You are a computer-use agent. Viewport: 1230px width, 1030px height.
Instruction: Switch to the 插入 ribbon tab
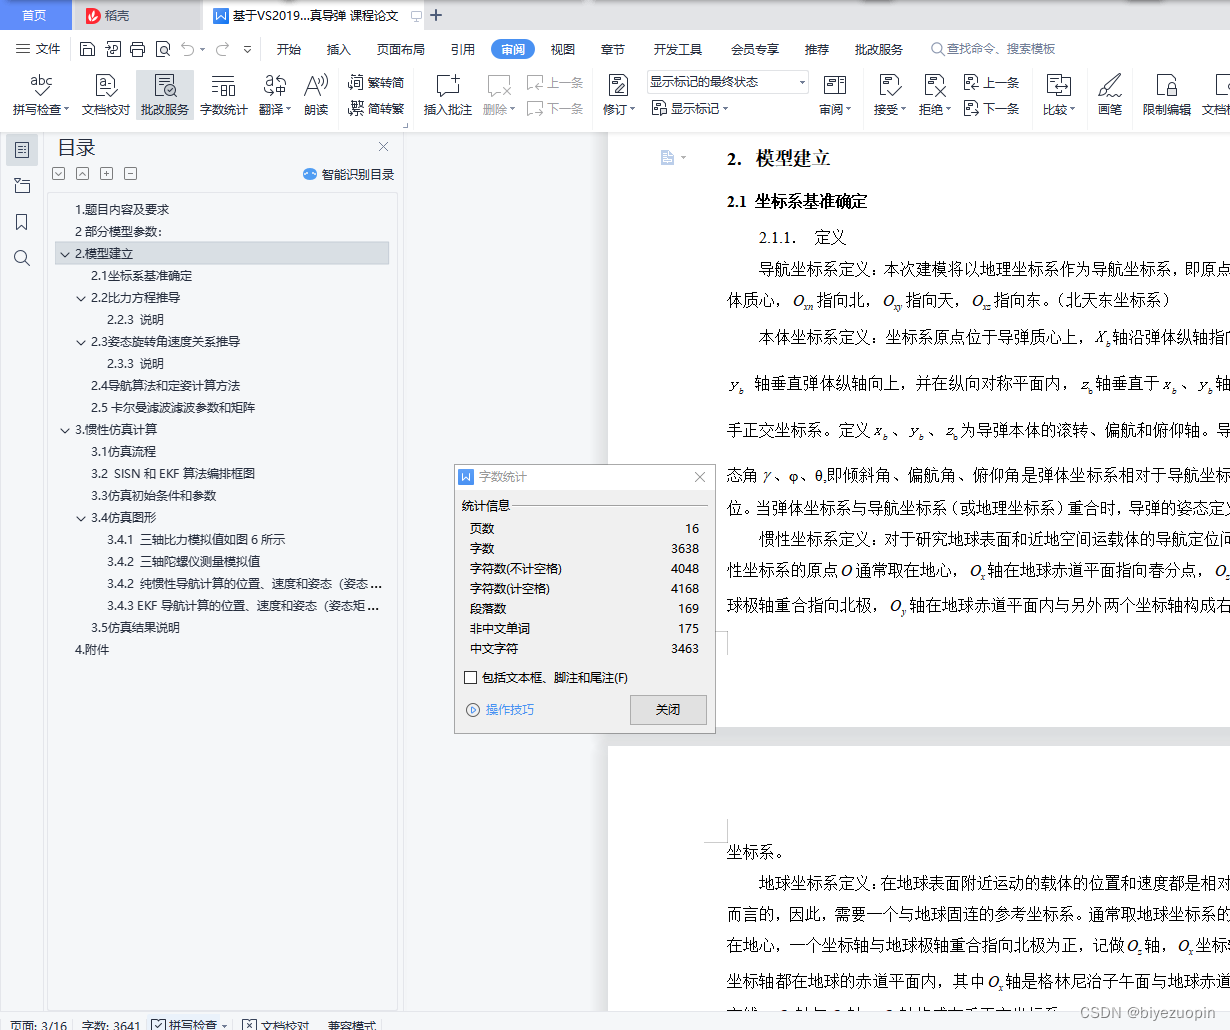[x=339, y=48]
